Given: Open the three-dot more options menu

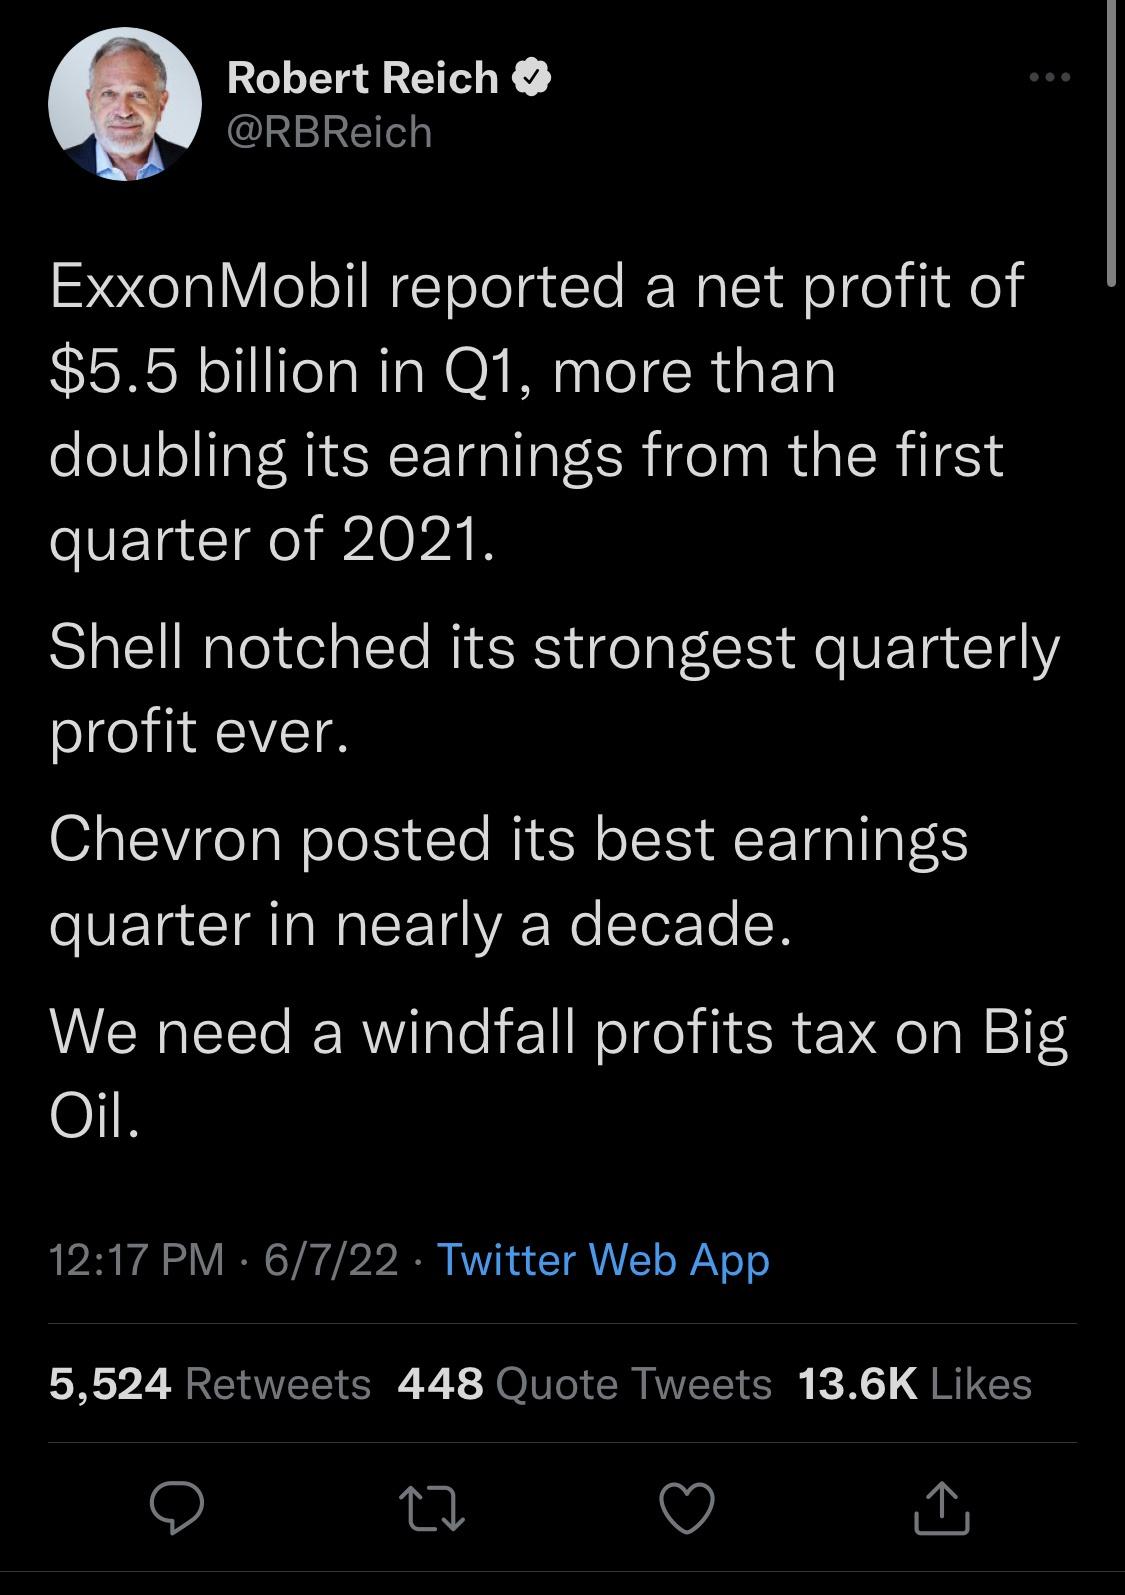Looking at the screenshot, I should pyautogui.click(x=1050, y=77).
